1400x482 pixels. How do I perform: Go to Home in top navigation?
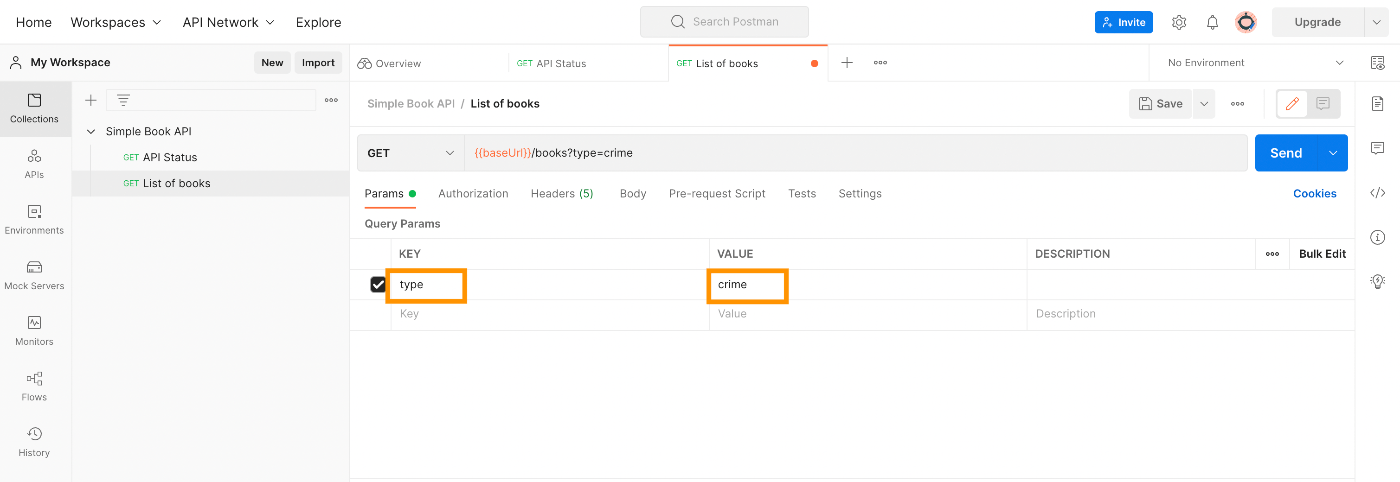point(34,22)
